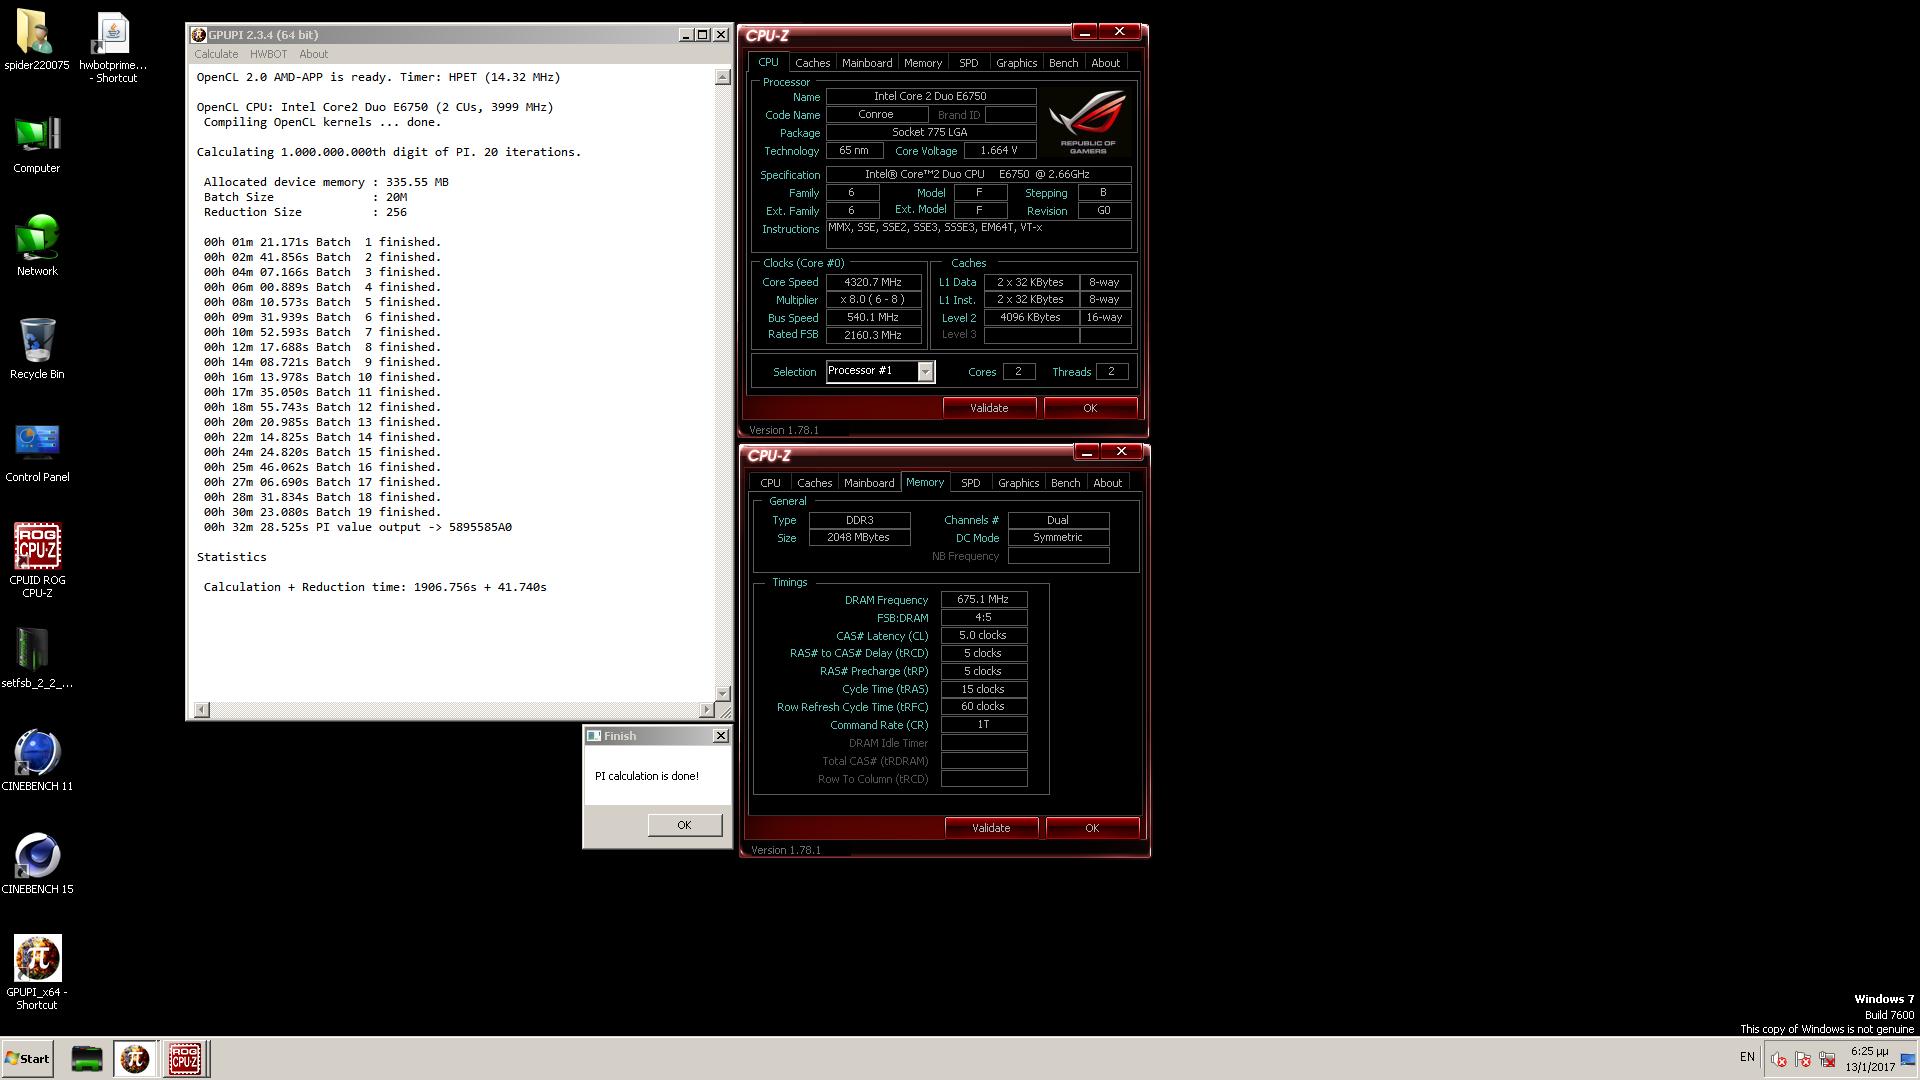Click scroll-right arrow in GPUPI output
This screenshot has height=1080, width=1920.
tap(707, 709)
